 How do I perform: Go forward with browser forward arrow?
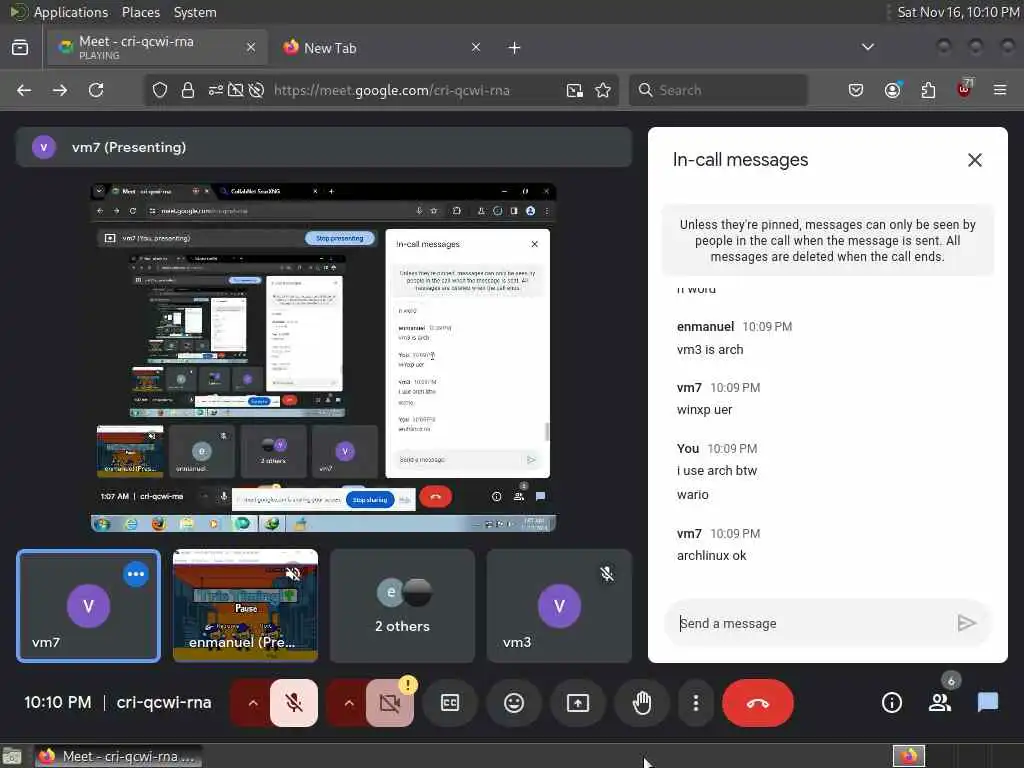tap(60, 90)
